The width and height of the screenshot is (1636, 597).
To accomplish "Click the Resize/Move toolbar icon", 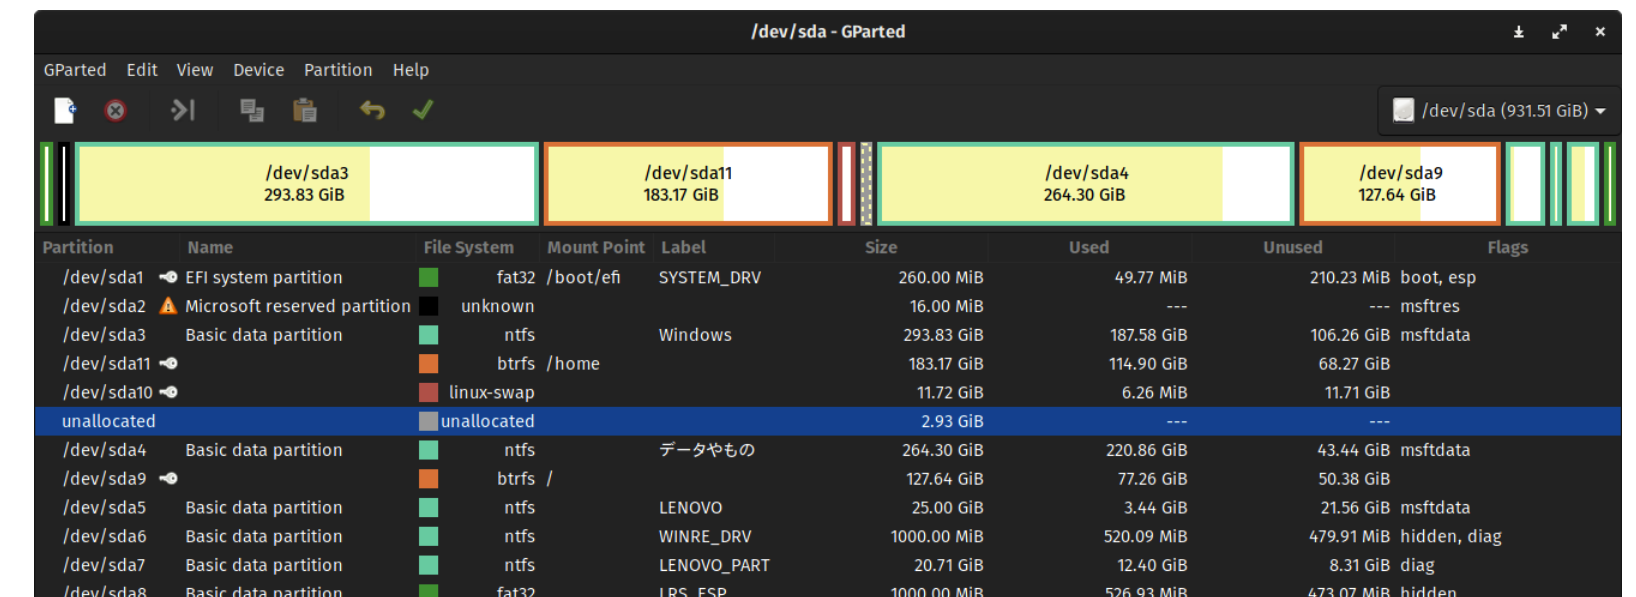I will tap(183, 110).
